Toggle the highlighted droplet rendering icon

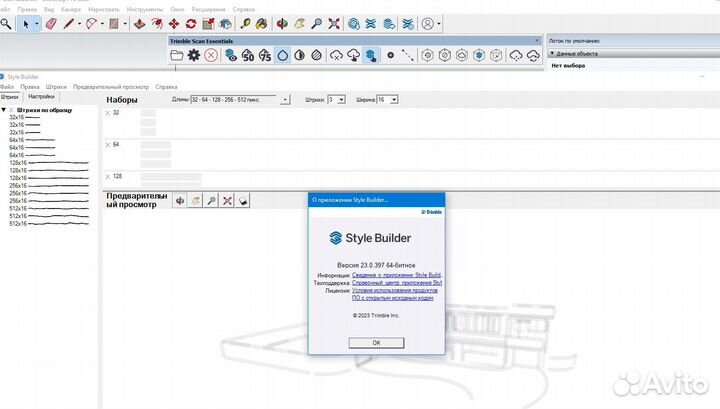[x=282, y=56]
